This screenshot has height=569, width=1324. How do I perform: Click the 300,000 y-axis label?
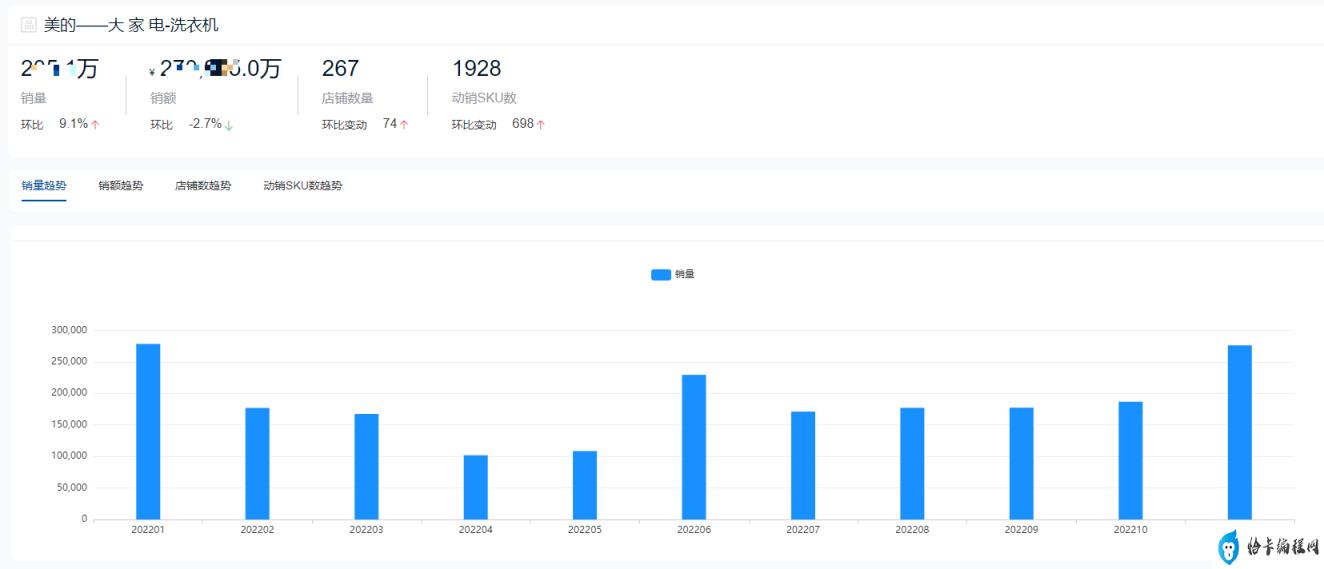click(x=69, y=330)
